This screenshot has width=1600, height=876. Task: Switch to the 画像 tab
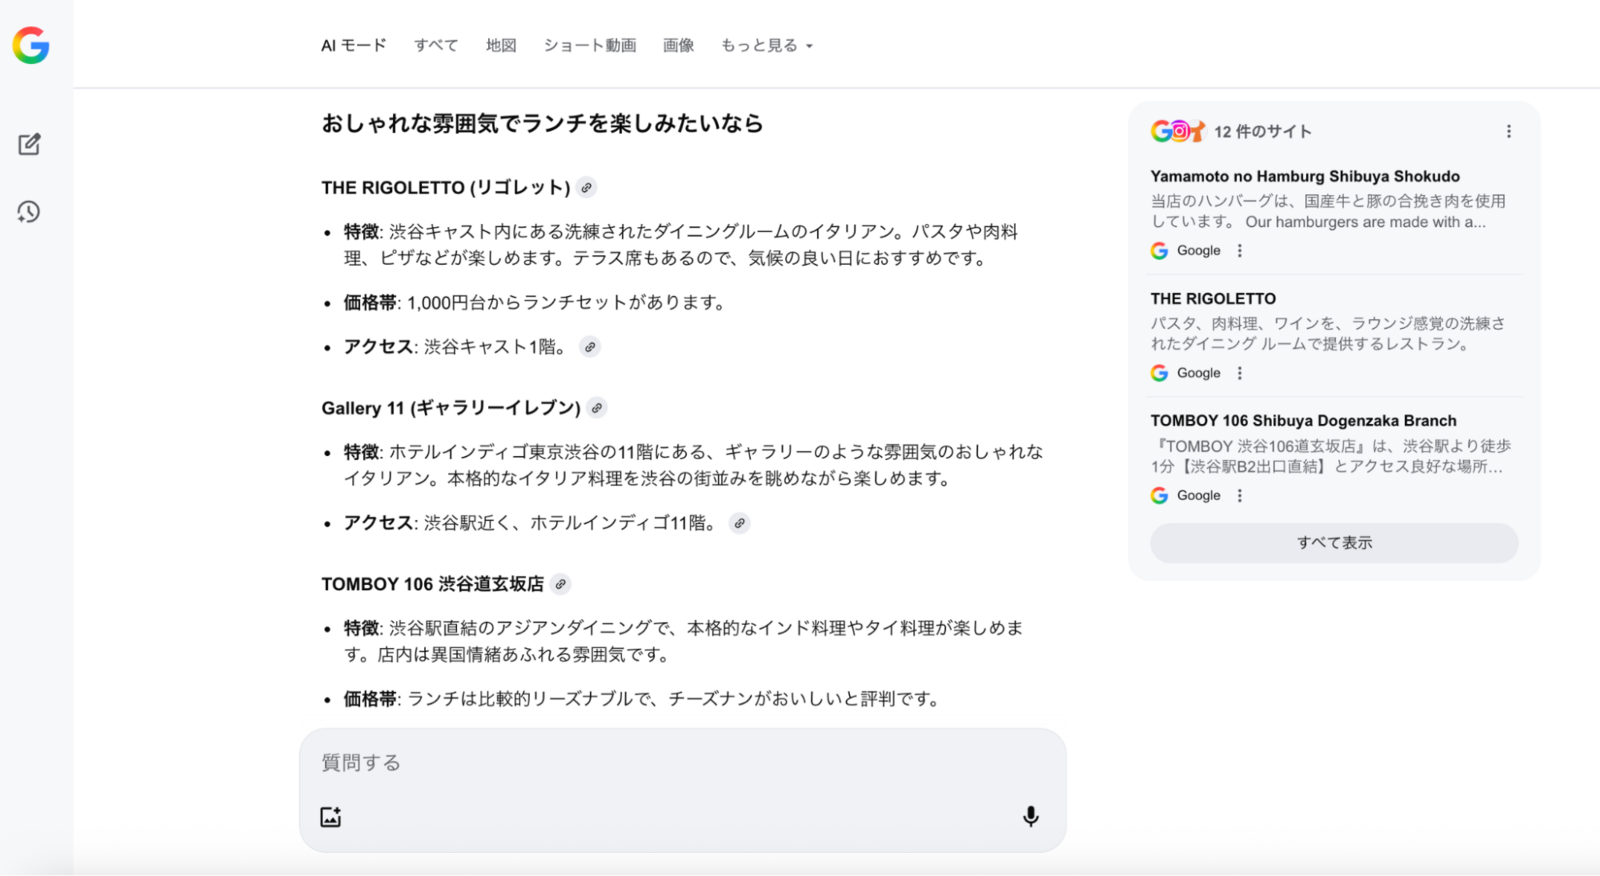pyautogui.click(x=678, y=45)
